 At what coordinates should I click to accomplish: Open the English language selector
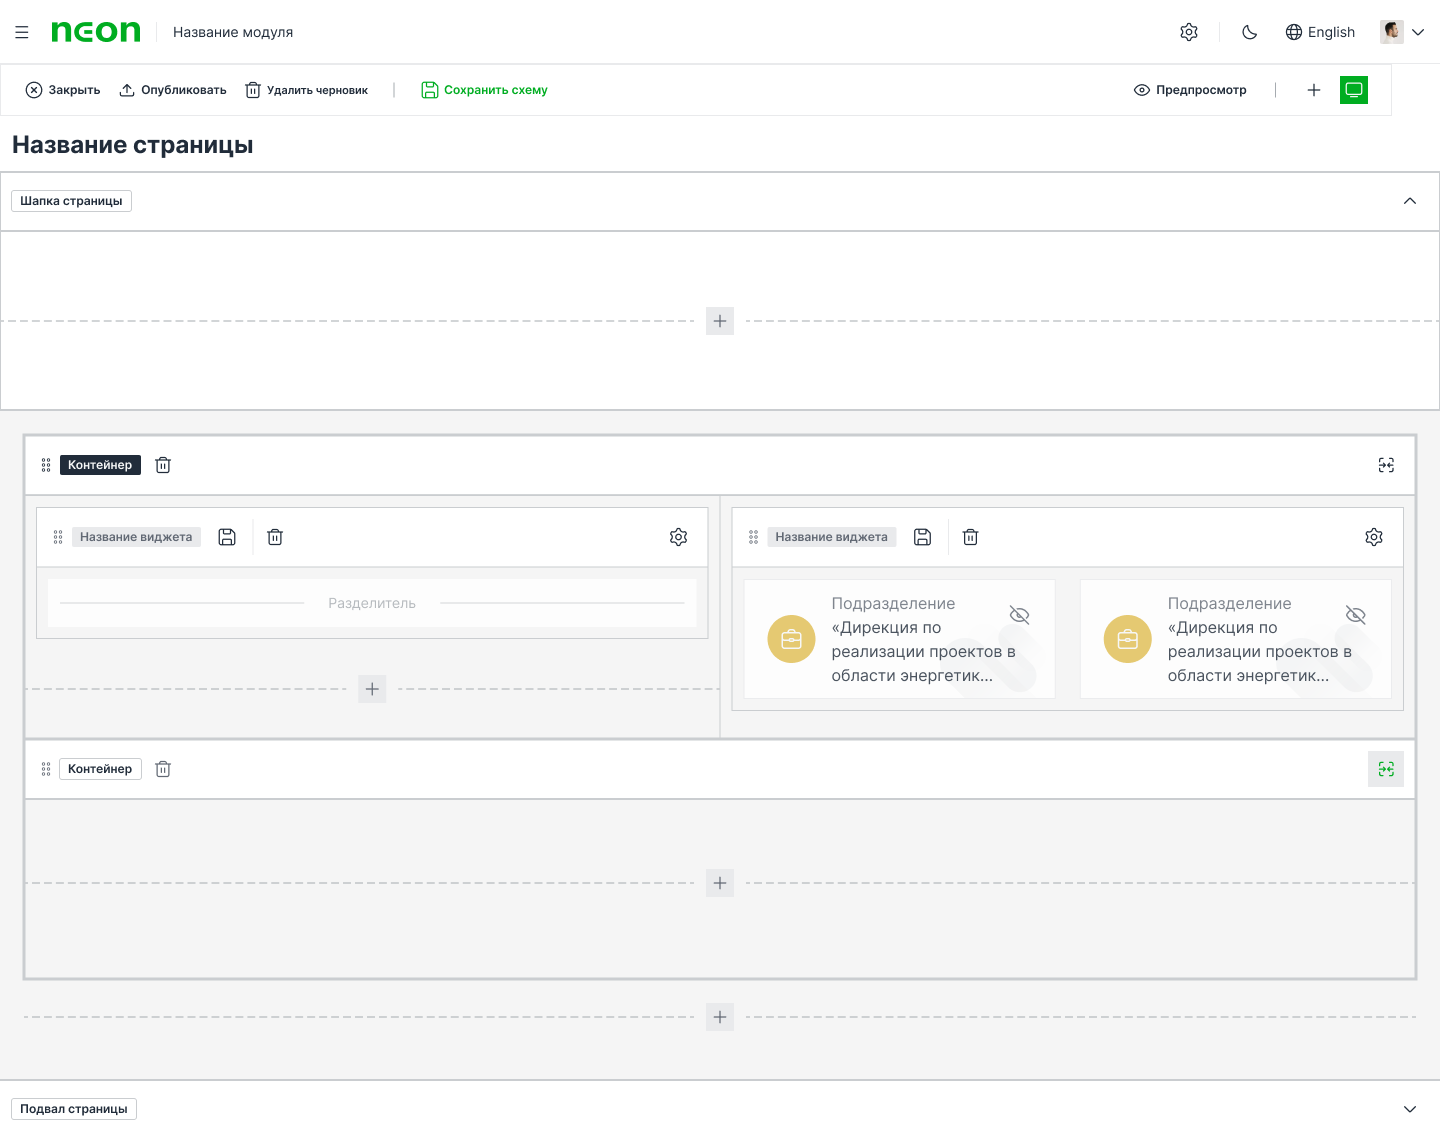click(1320, 32)
